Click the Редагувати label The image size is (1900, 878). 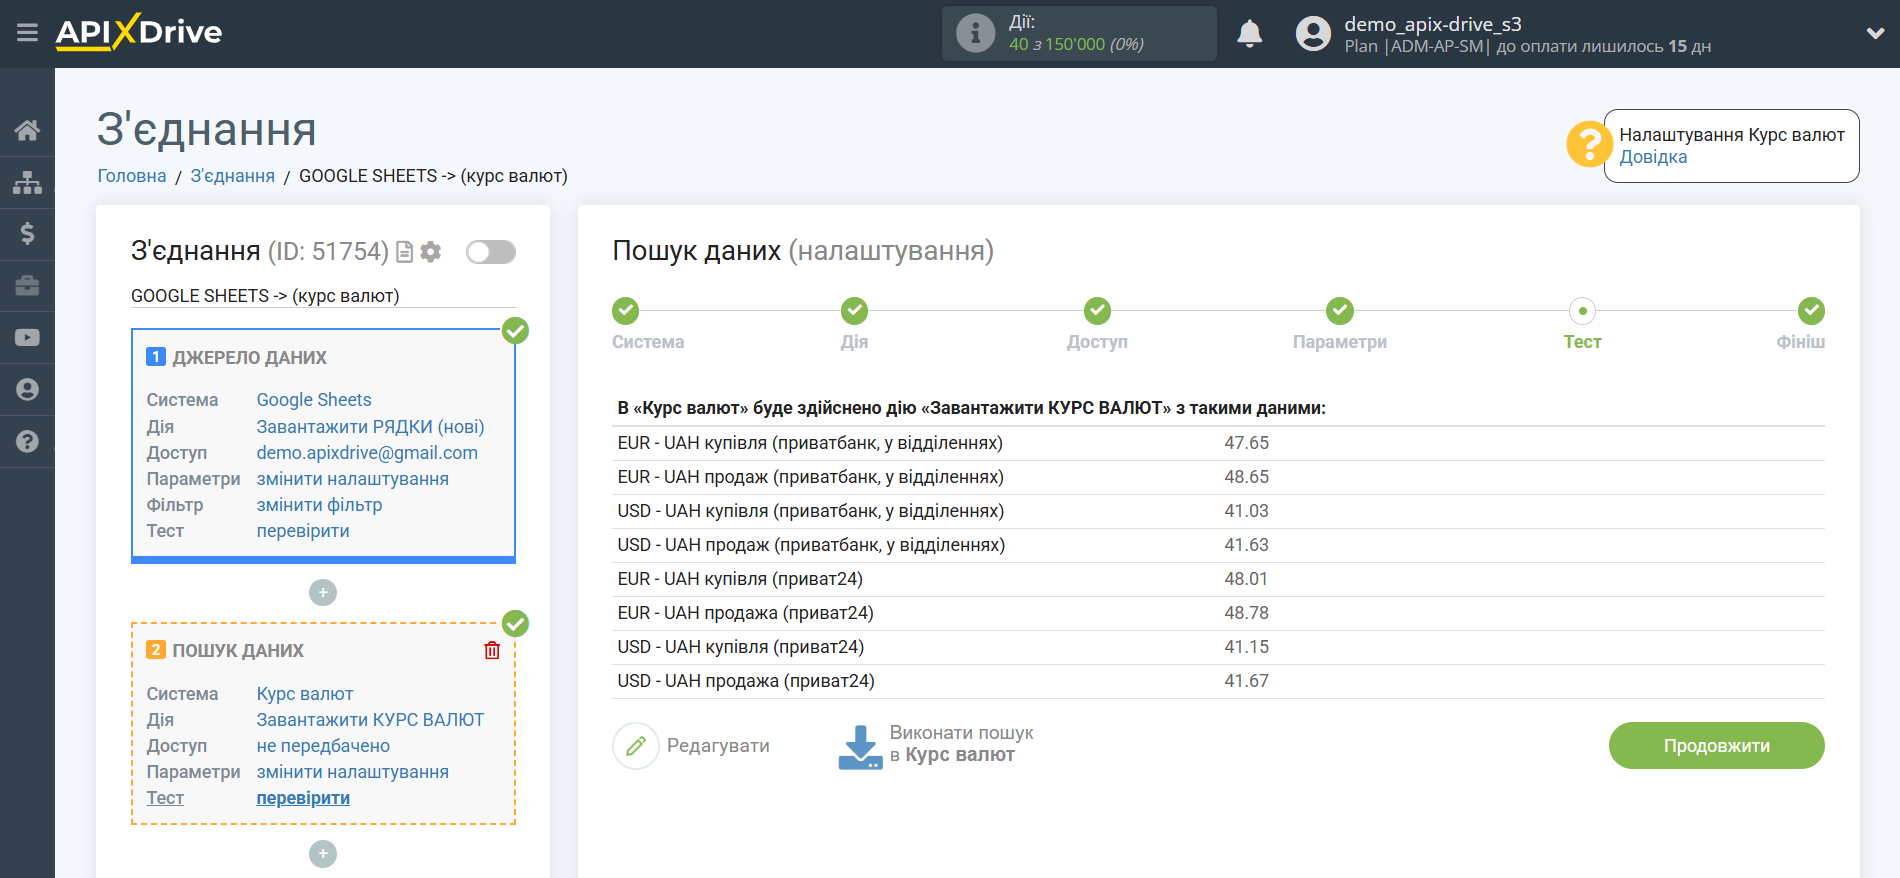pos(718,746)
